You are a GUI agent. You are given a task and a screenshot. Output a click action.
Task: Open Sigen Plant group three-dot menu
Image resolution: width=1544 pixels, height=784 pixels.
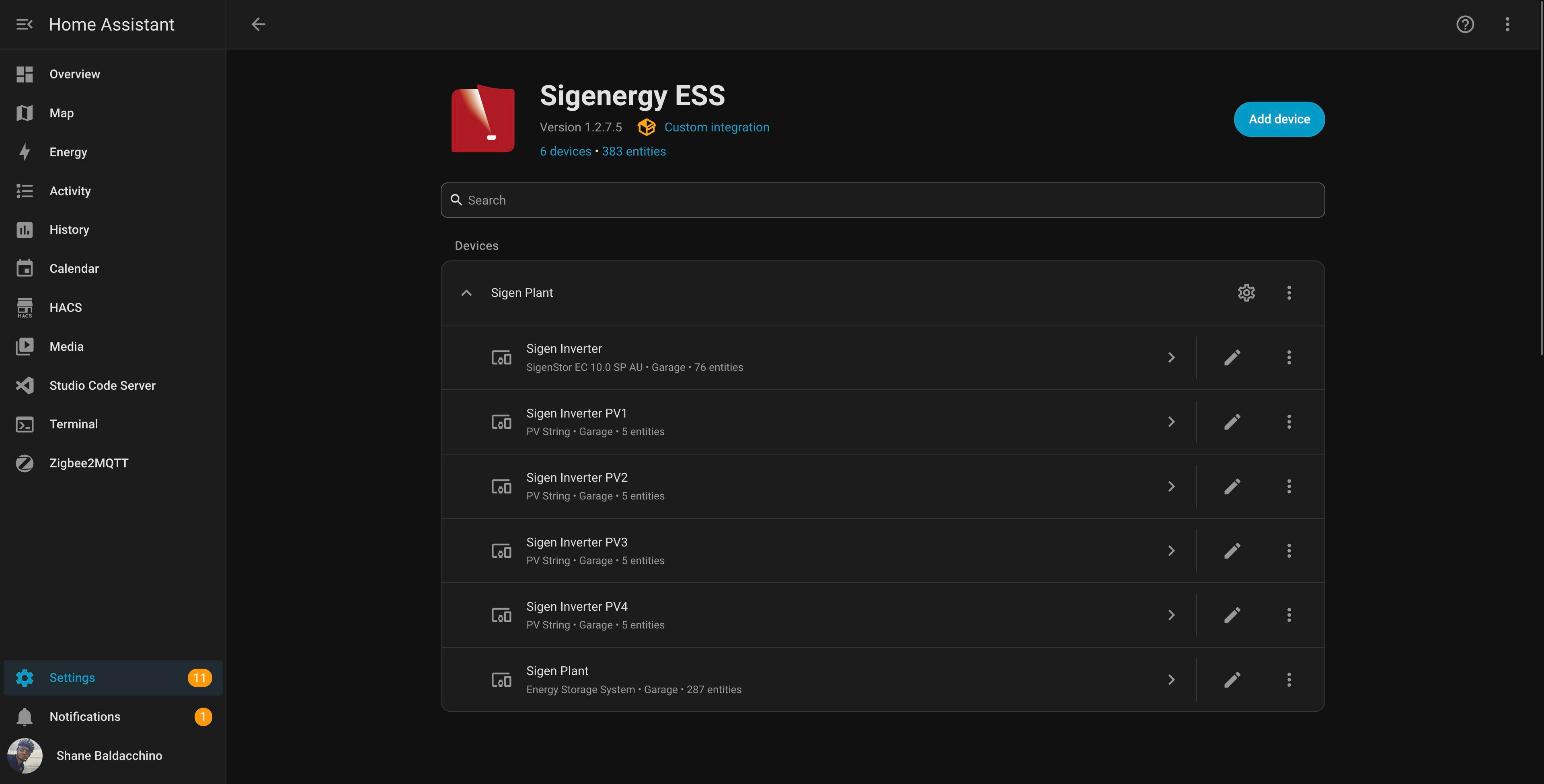(1289, 293)
